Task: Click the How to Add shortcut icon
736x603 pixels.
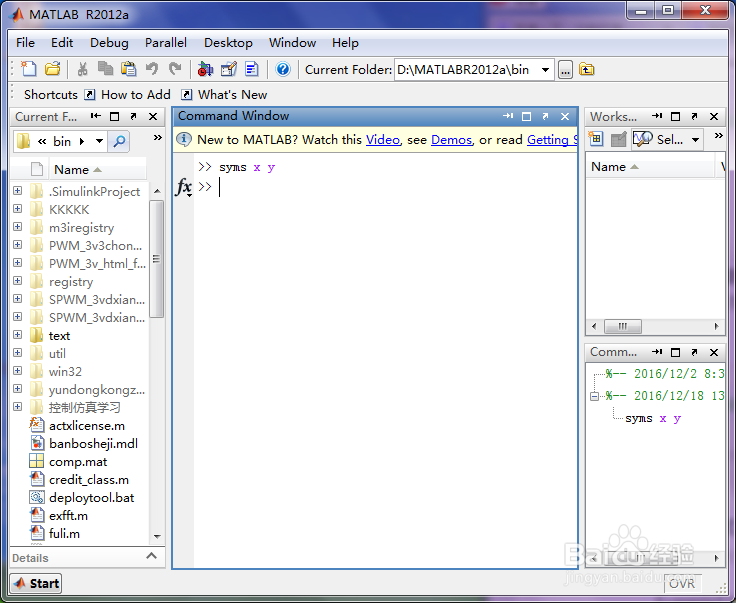Action: pyautogui.click(x=90, y=95)
